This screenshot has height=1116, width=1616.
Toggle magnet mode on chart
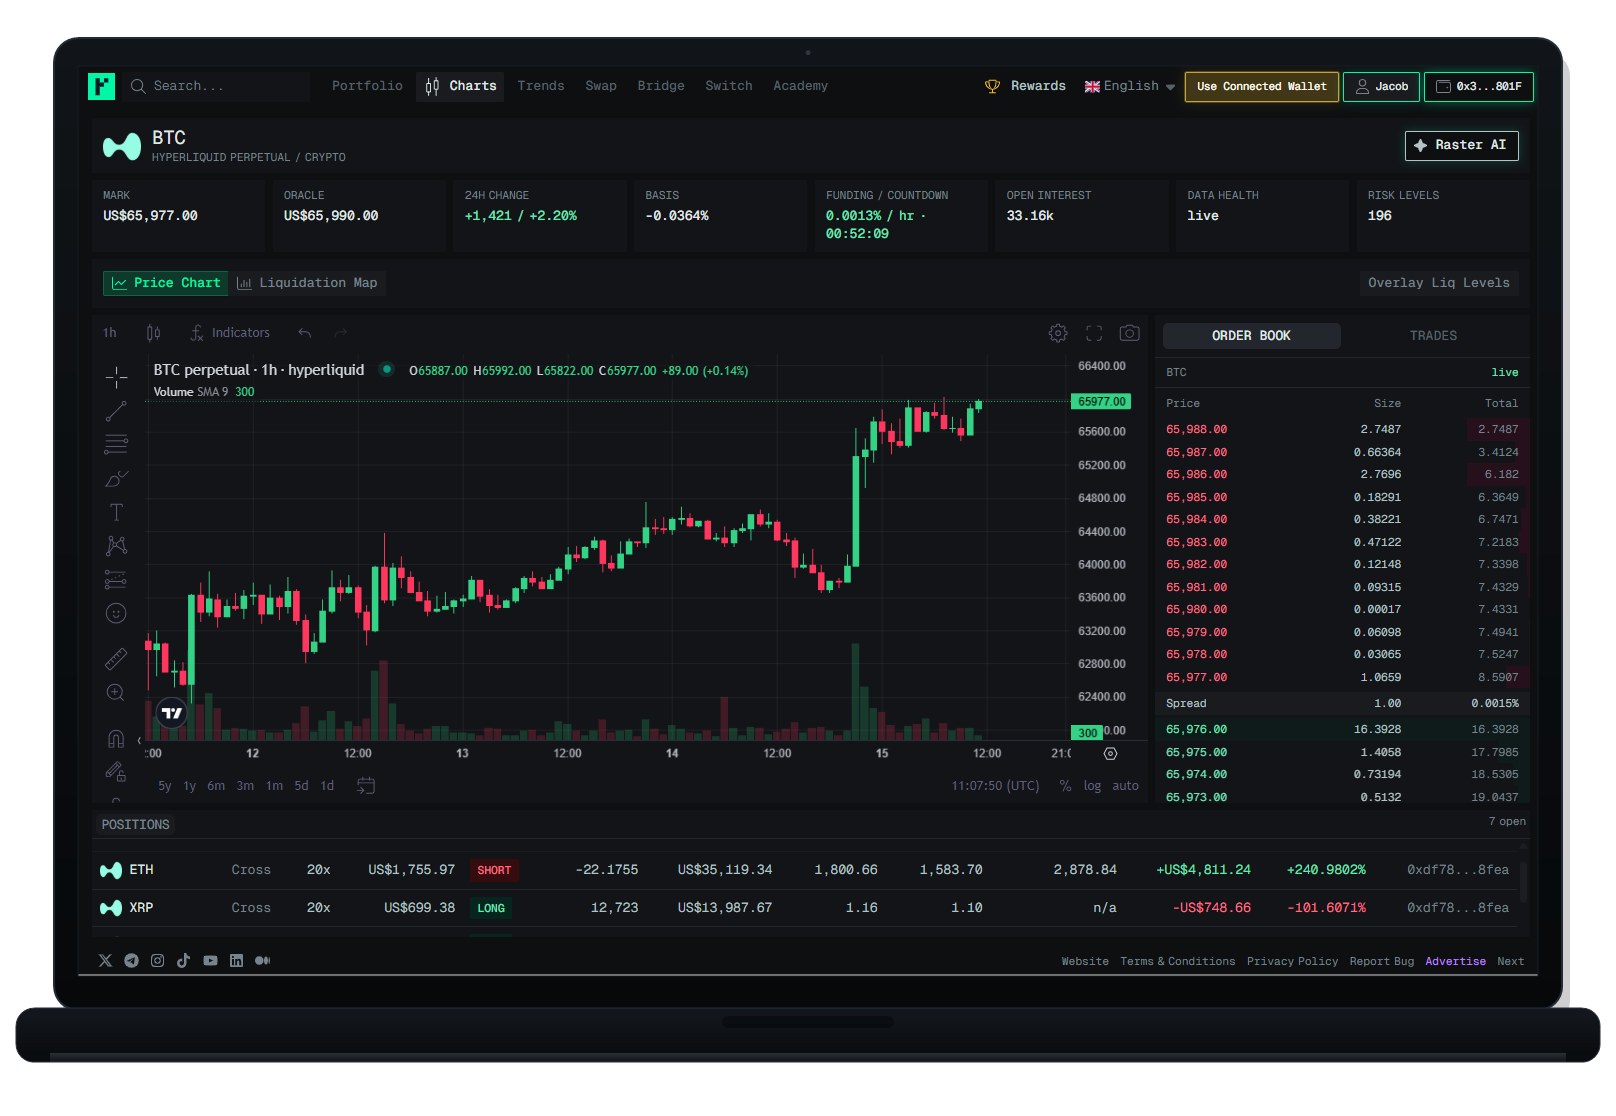point(116,739)
